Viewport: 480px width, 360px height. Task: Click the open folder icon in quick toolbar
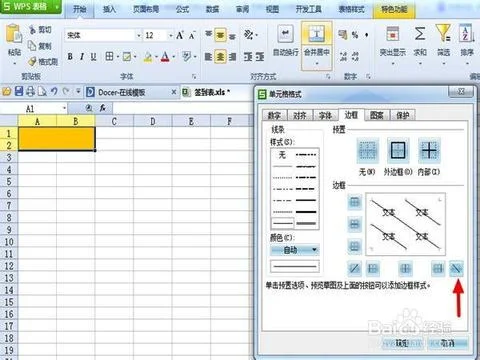coord(7,91)
